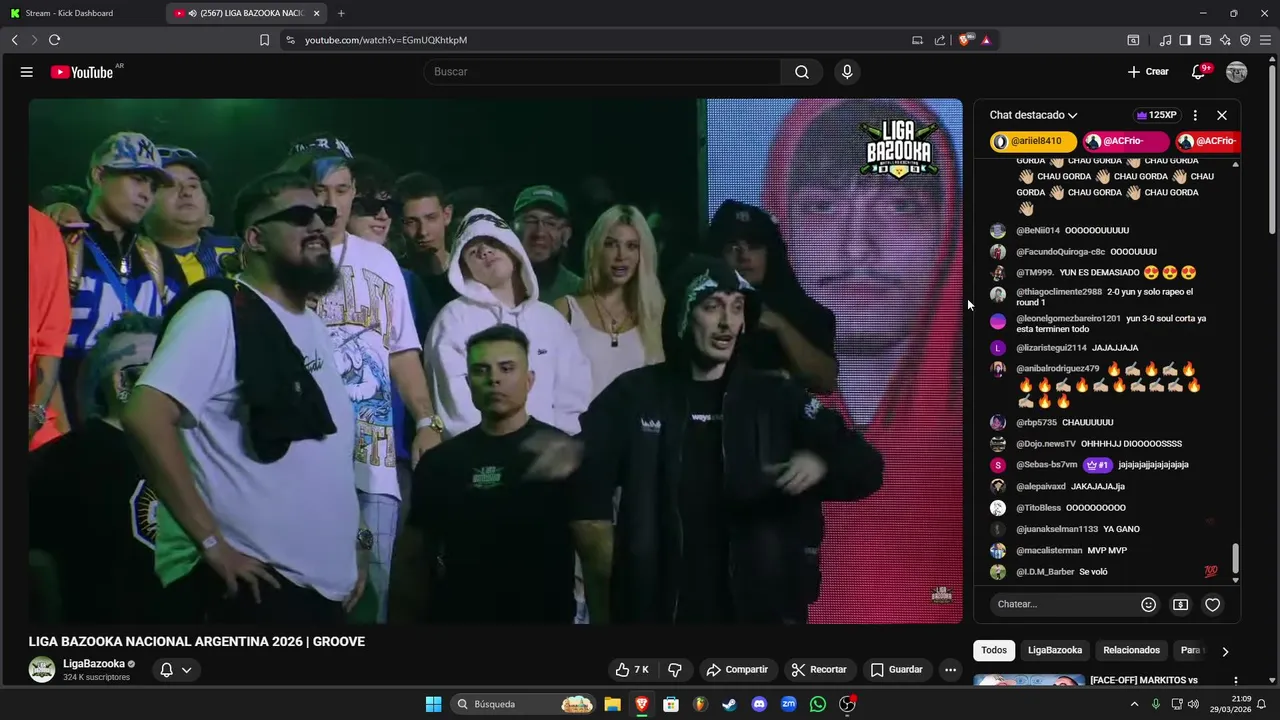The width and height of the screenshot is (1280, 720).
Task: Click the Guardar button
Action: point(896,670)
